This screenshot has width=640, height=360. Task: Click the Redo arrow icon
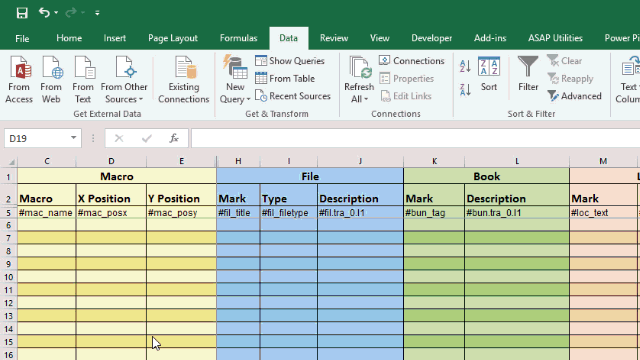click(x=71, y=13)
